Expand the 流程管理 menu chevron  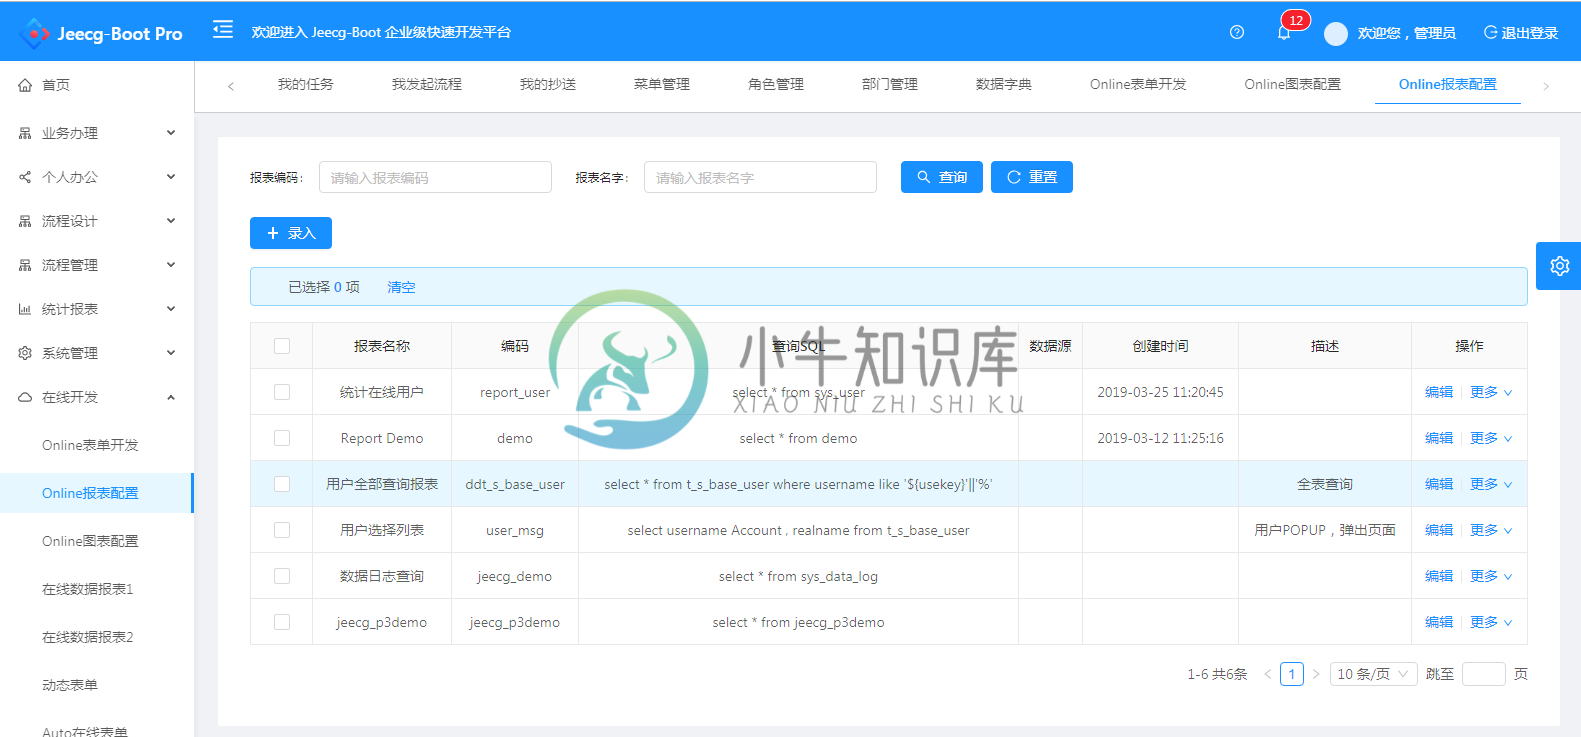171,265
